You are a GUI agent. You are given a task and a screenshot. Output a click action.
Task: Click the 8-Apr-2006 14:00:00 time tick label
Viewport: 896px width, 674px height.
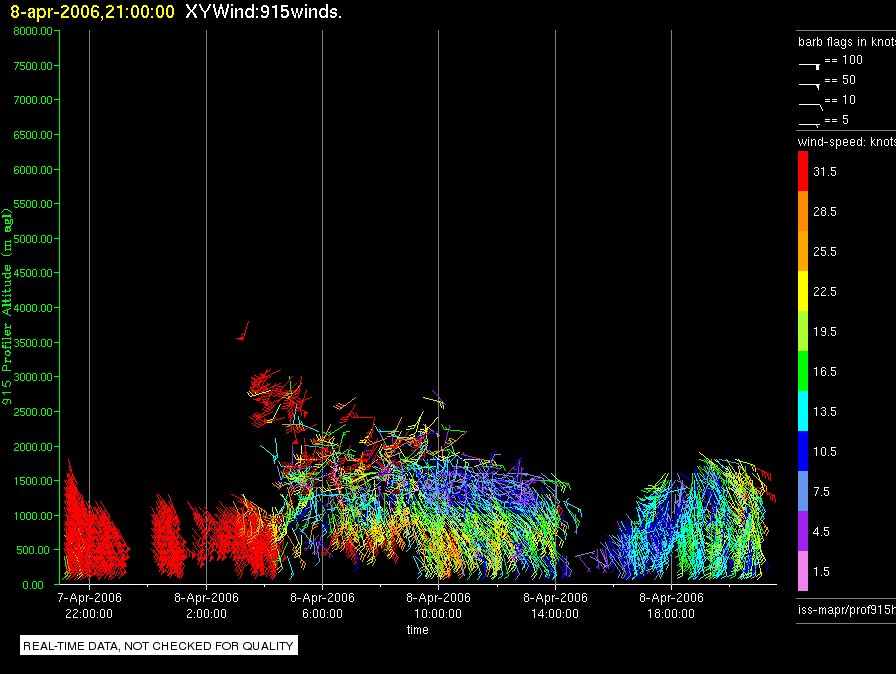[x=555, y=605]
